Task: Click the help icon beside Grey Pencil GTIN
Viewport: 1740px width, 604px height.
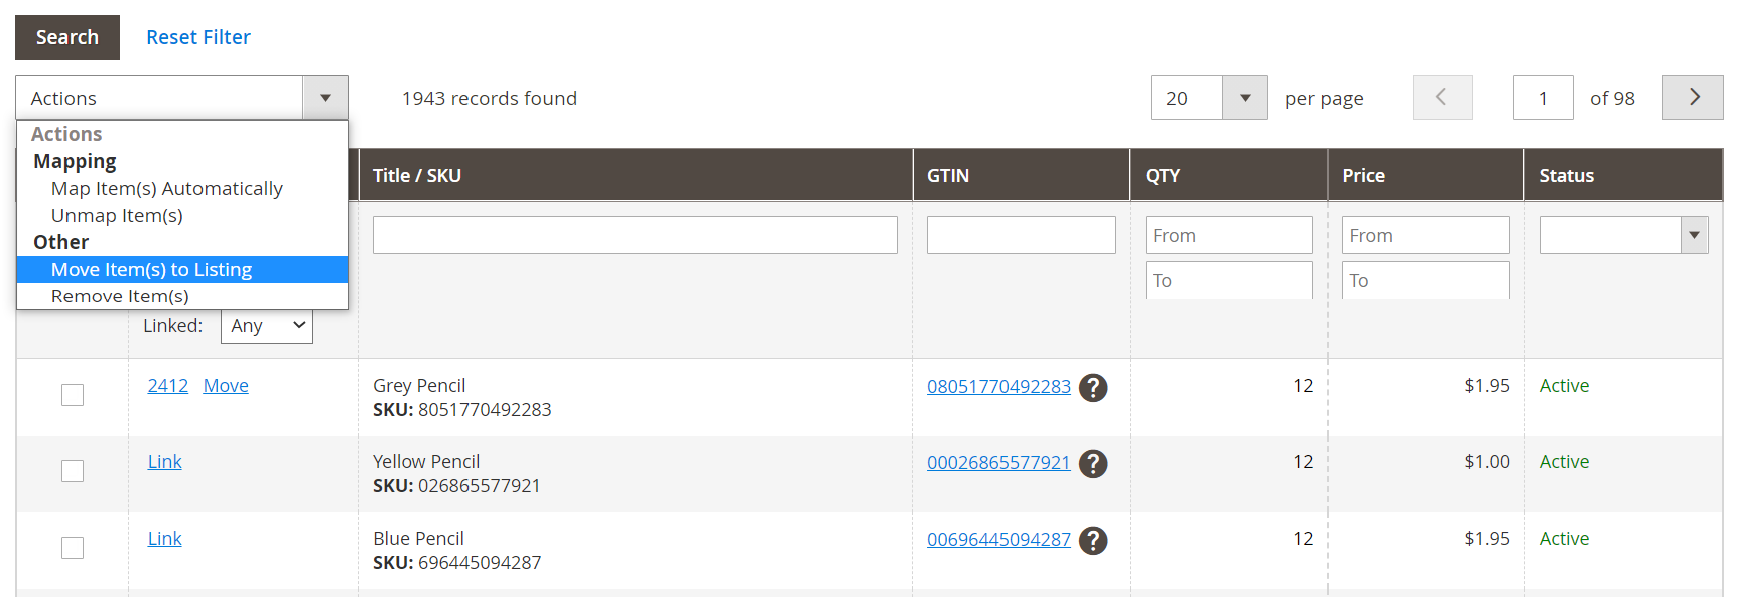Action: pos(1093,387)
